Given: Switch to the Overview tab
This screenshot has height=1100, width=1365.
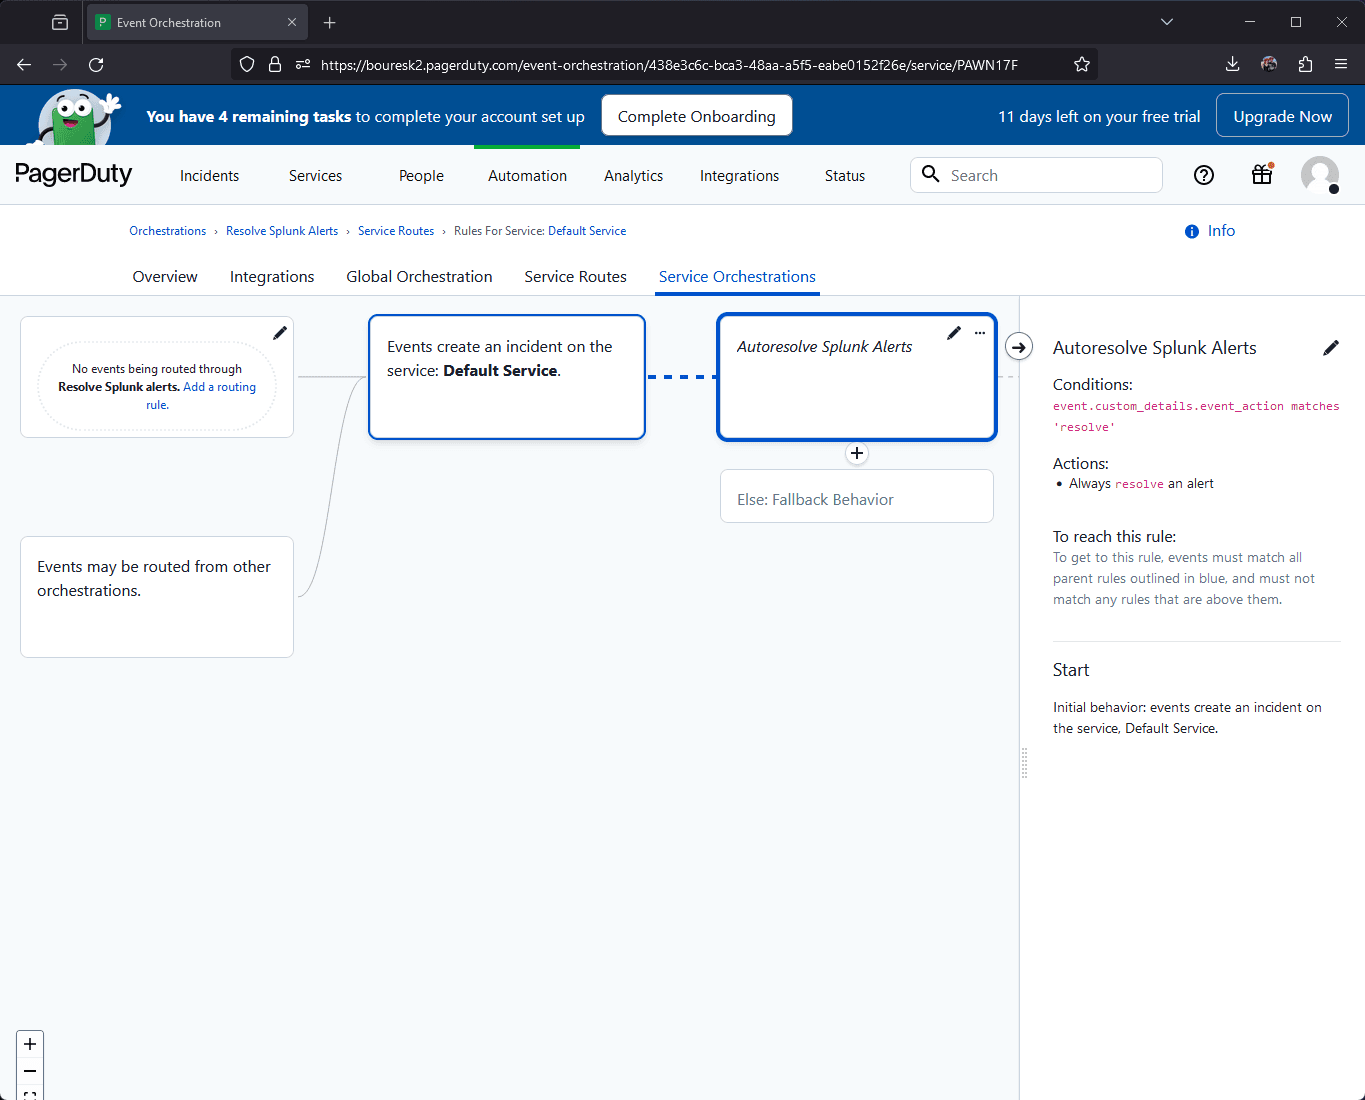Looking at the screenshot, I should tap(165, 277).
